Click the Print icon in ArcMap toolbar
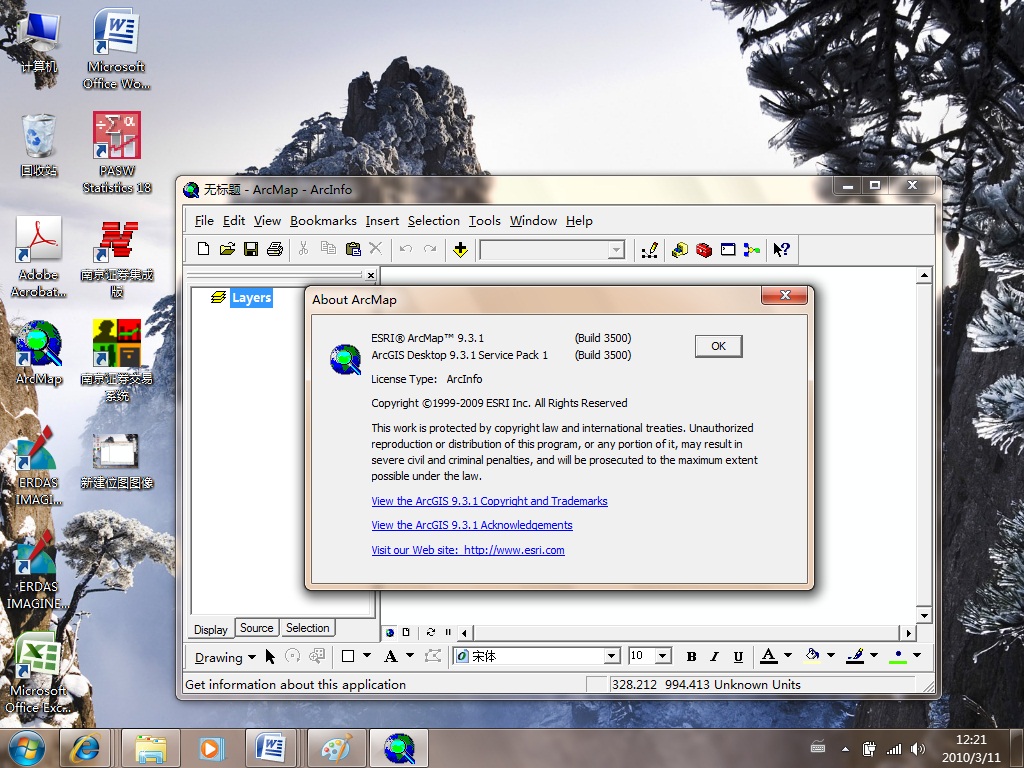The height and width of the screenshot is (768, 1024). [275, 249]
